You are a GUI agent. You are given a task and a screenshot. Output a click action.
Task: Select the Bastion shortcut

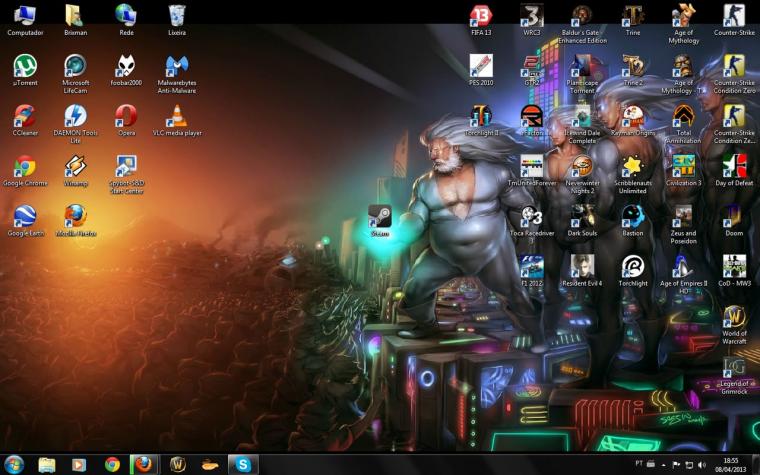tap(633, 221)
